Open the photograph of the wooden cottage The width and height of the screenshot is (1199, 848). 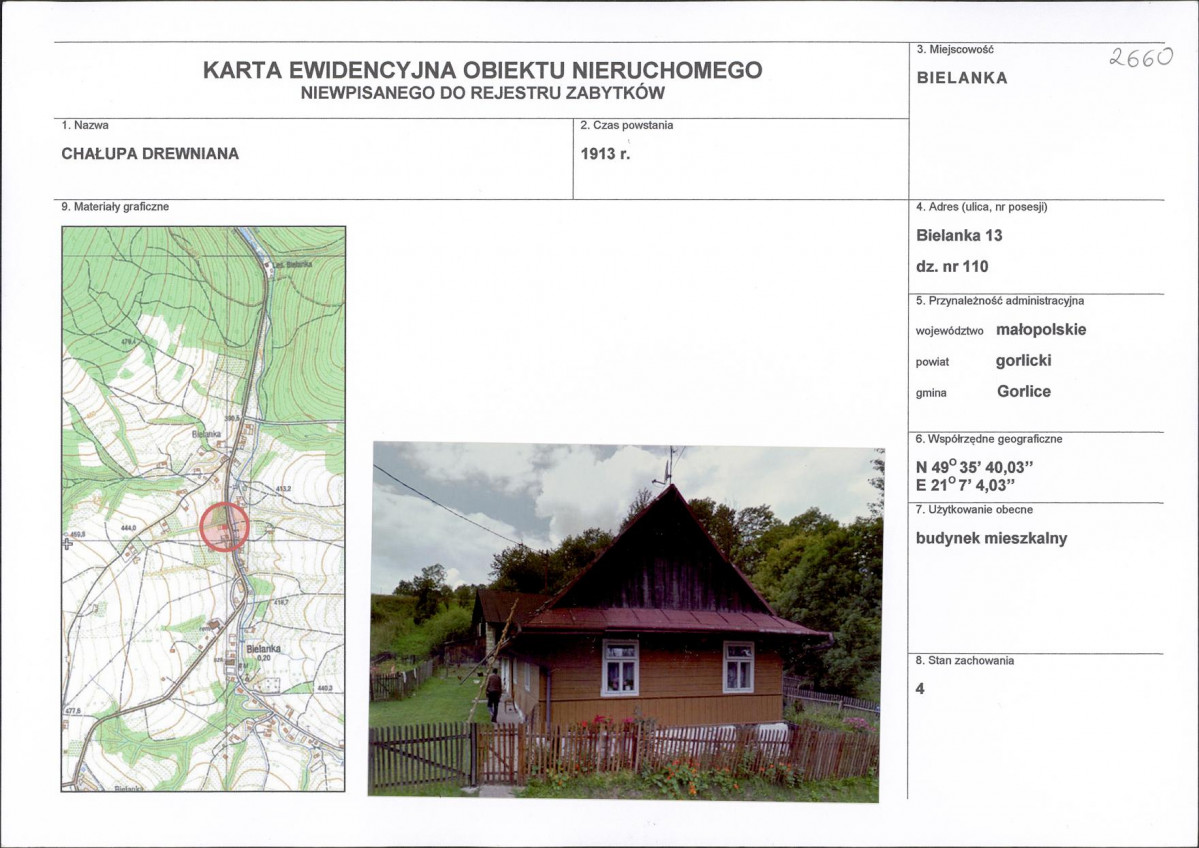pyautogui.click(x=625, y=620)
